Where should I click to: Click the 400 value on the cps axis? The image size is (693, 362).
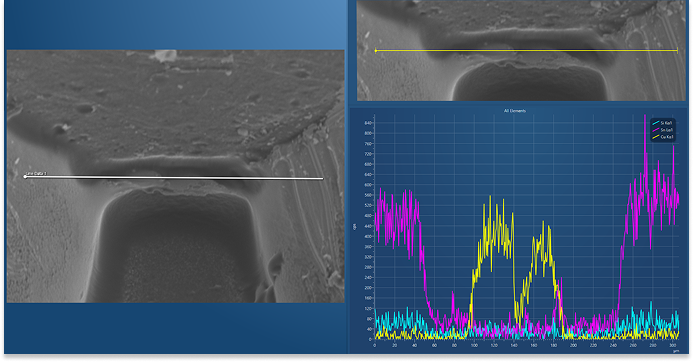pos(368,236)
